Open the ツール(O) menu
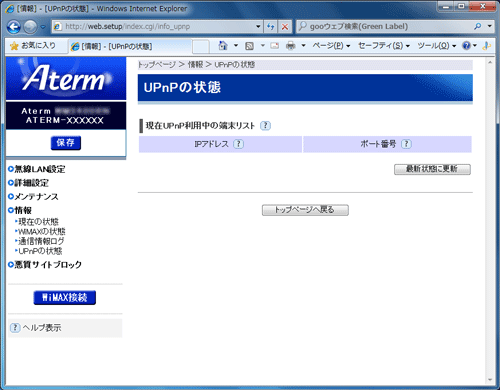This screenshot has width=500, height=390. point(437,46)
